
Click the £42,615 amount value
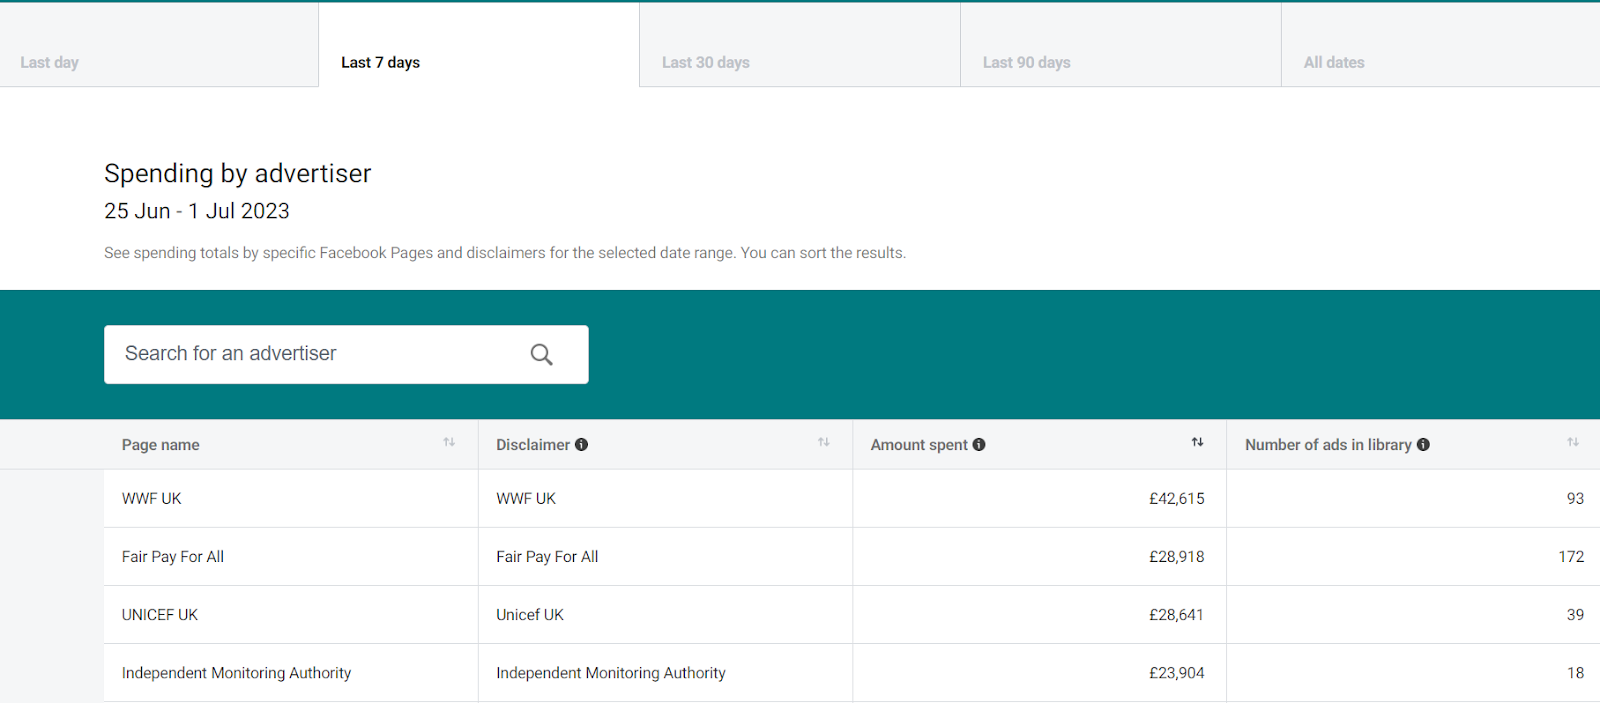point(1177,498)
